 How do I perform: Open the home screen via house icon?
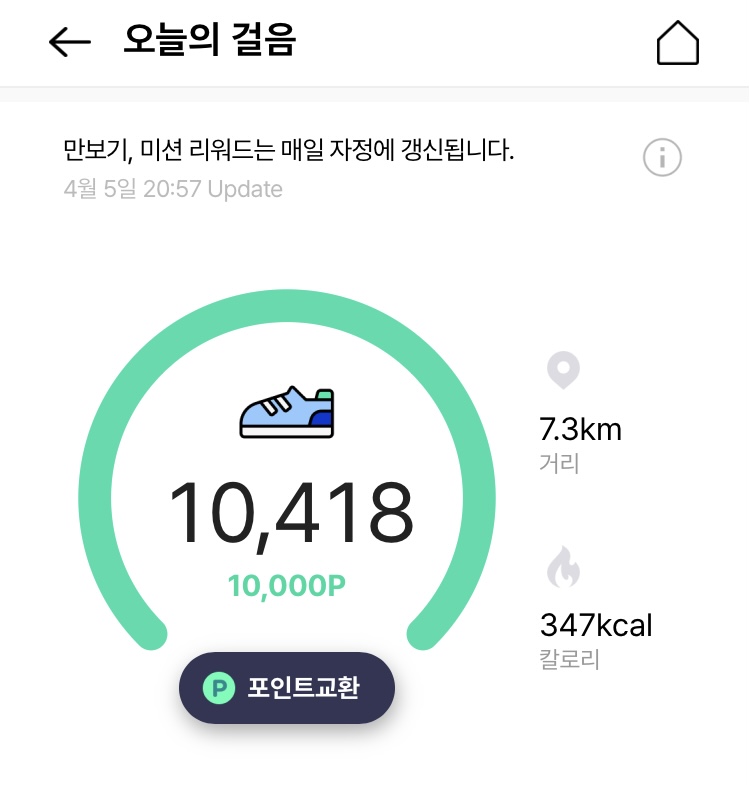(677, 43)
